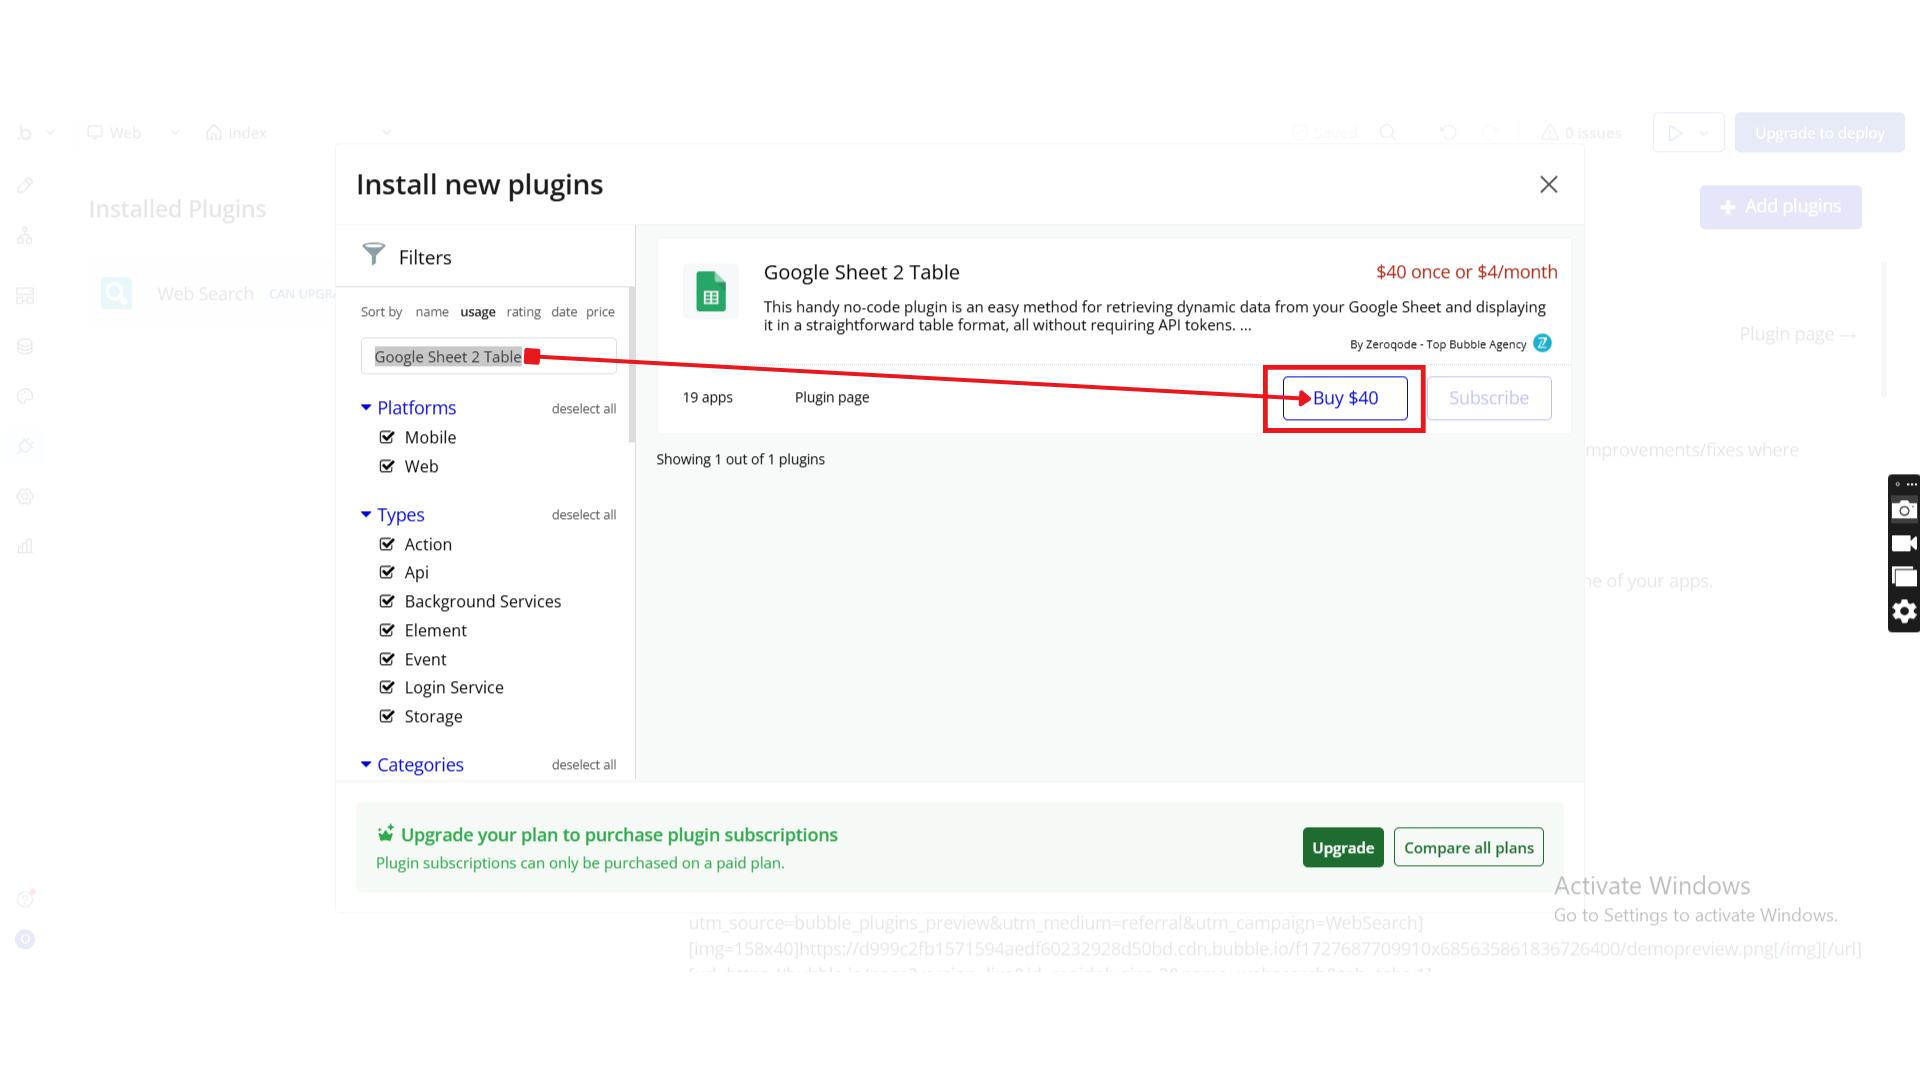
Task: Open the Plugin page link
Action: coord(831,397)
